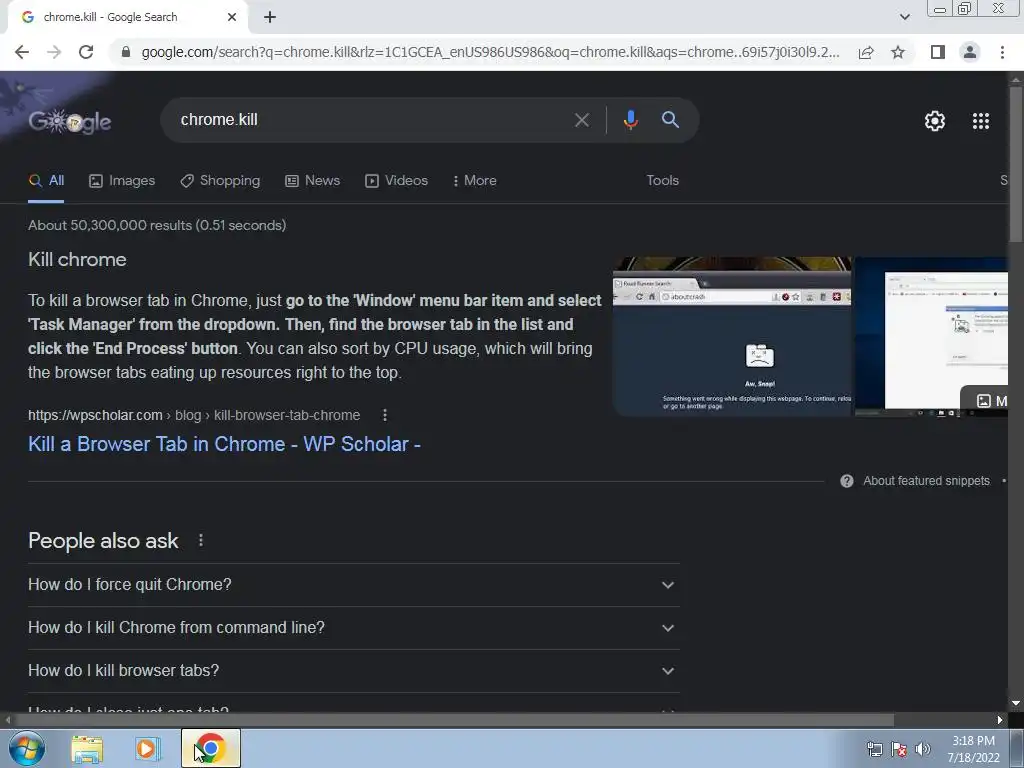
Task: Reload the page with the refresh icon
Action: 86,52
